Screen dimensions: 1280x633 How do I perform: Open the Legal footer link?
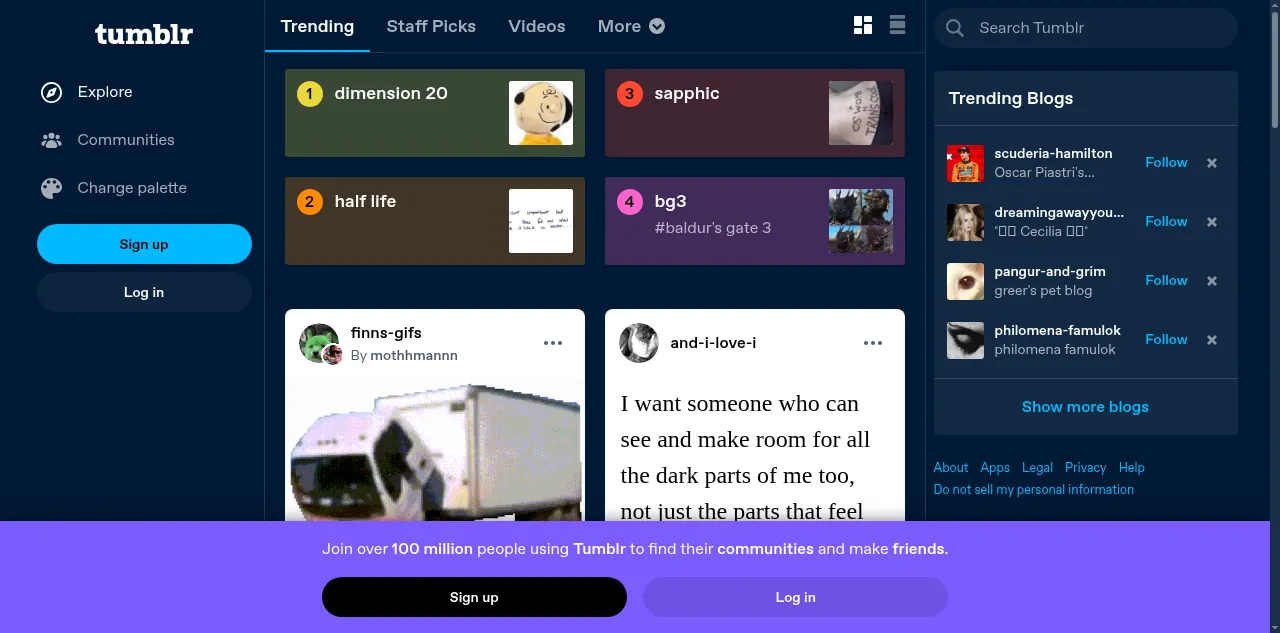tap(1037, 468)
